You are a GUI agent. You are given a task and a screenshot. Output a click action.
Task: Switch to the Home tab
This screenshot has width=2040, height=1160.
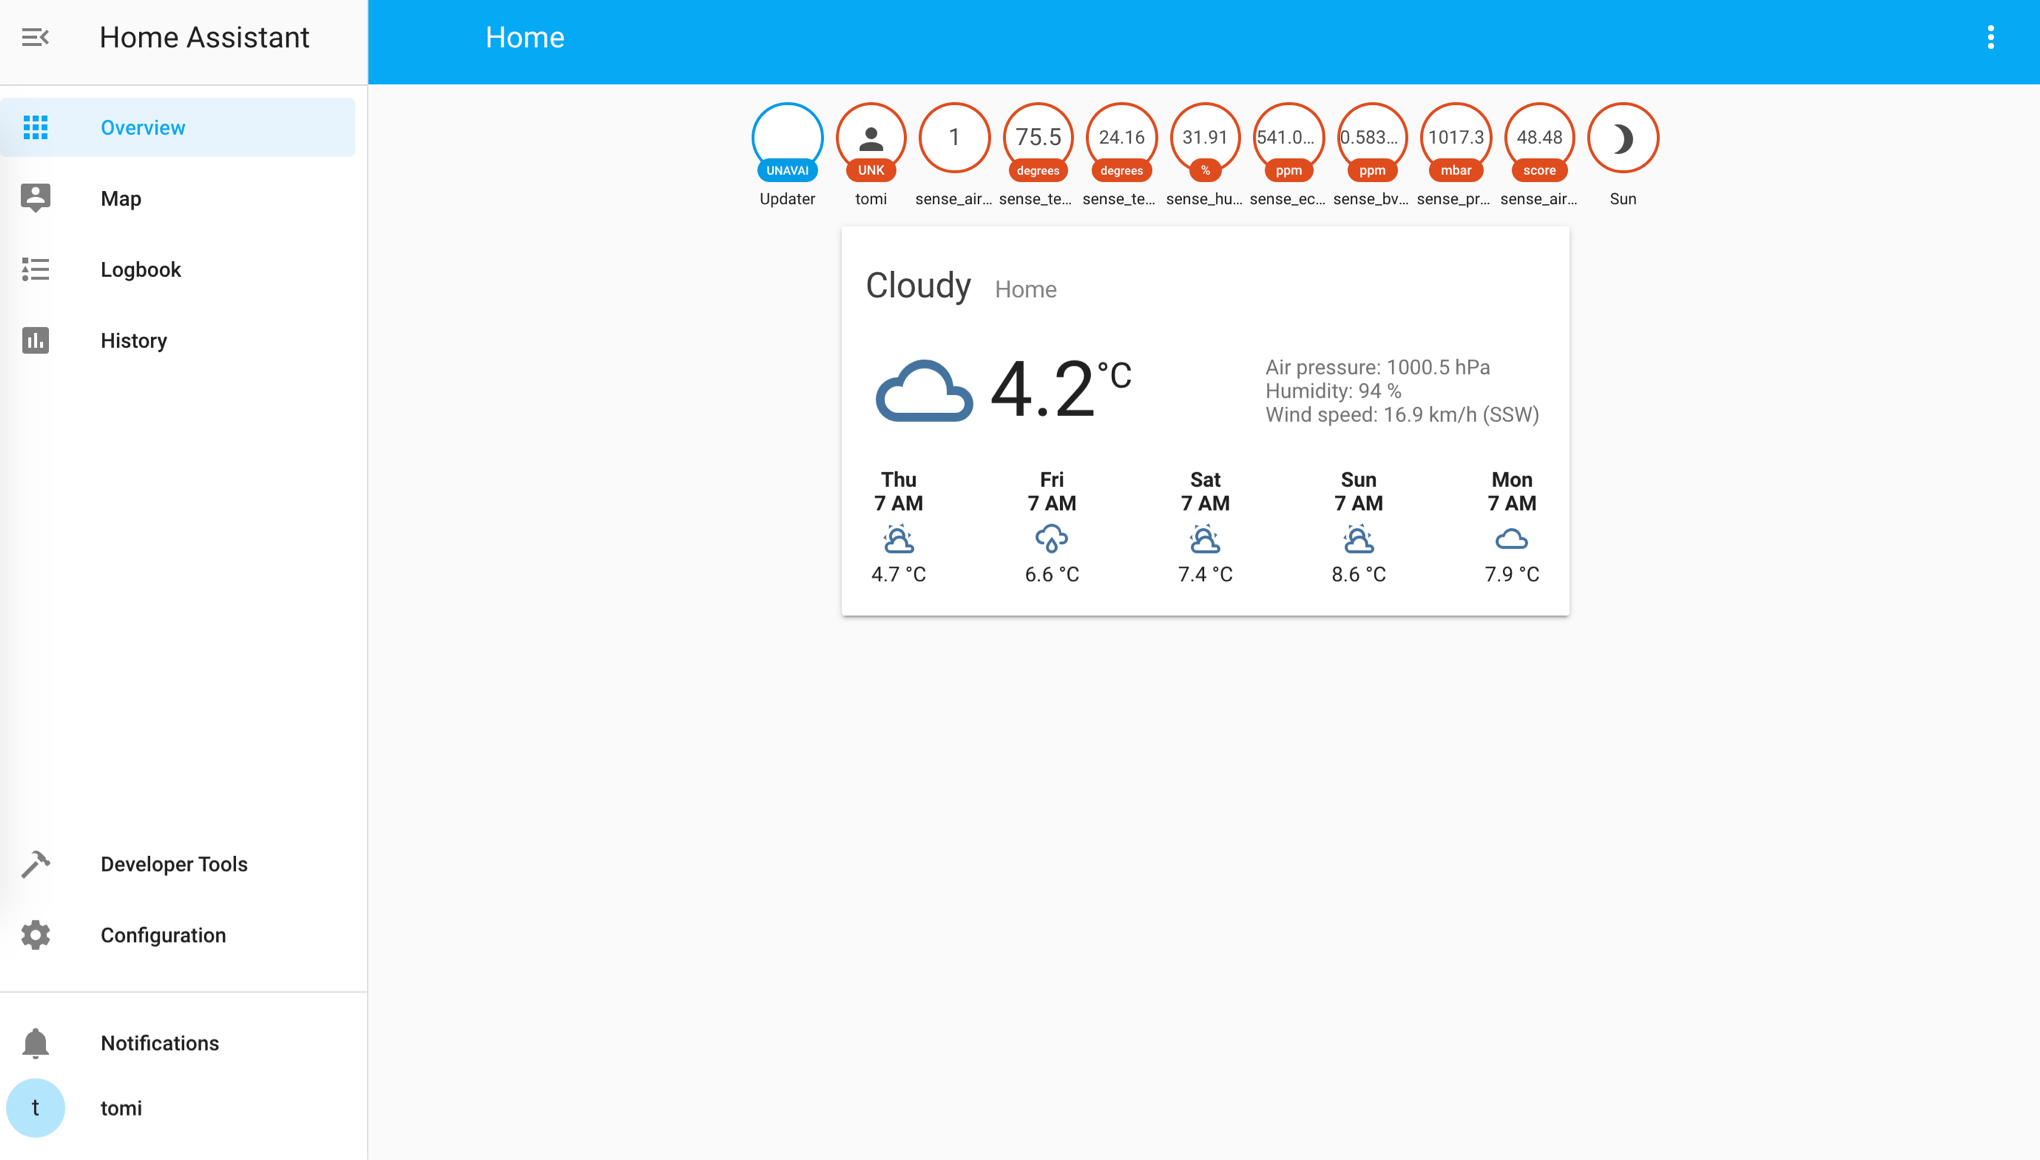tap(524, 37)
